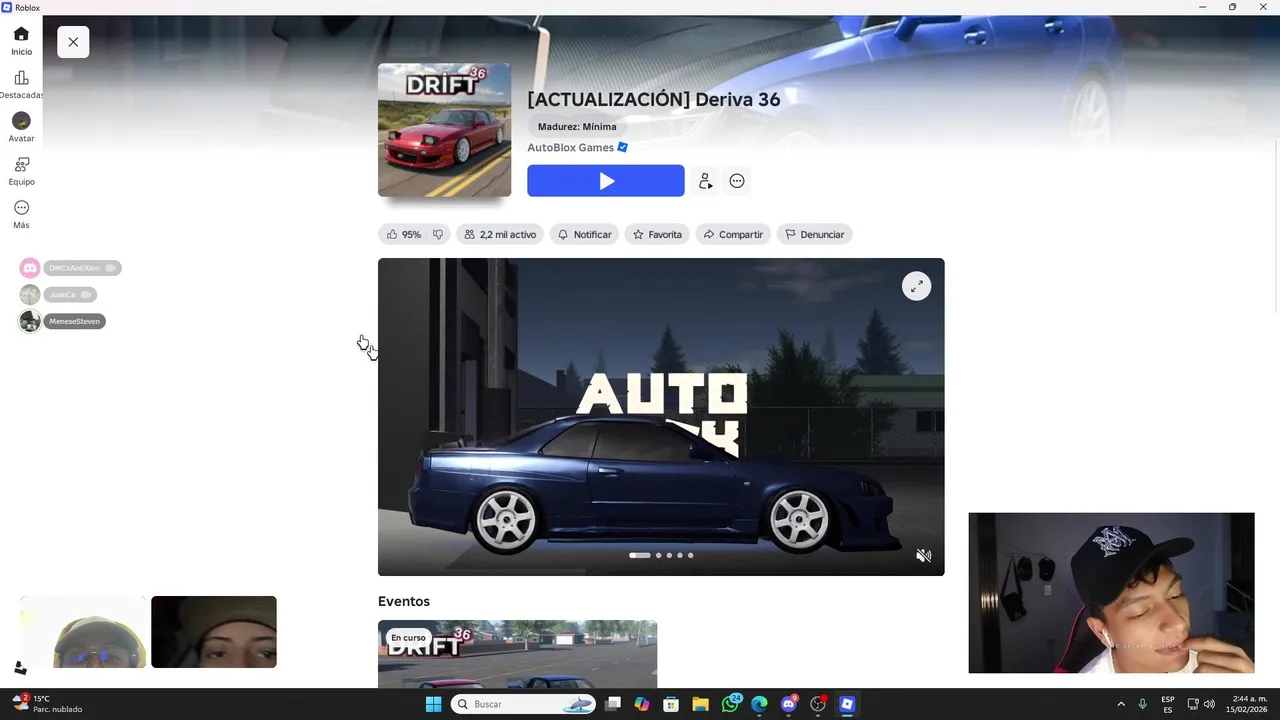Toggle Favorita star for the game

[x=657, y=234]
